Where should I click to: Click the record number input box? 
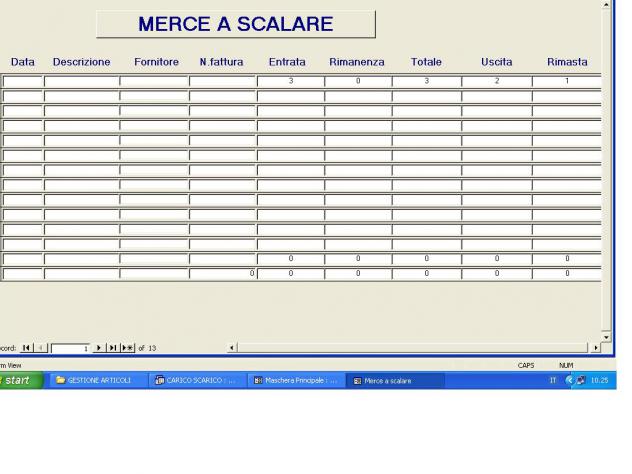click(71, 348)
